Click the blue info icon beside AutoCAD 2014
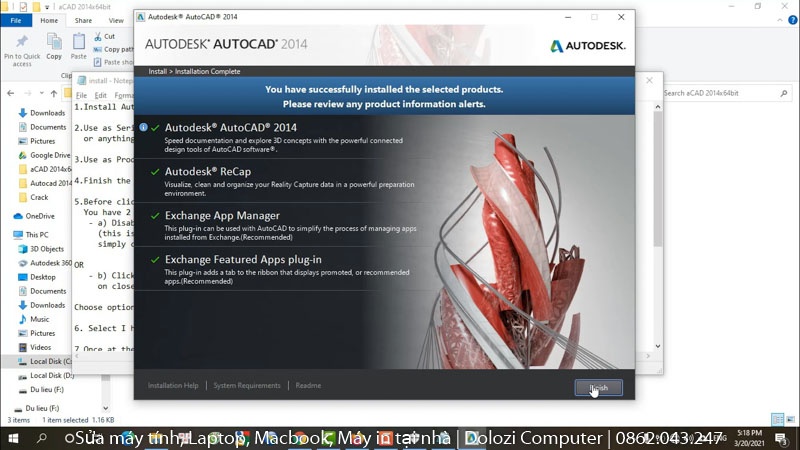 coord(143,127)
